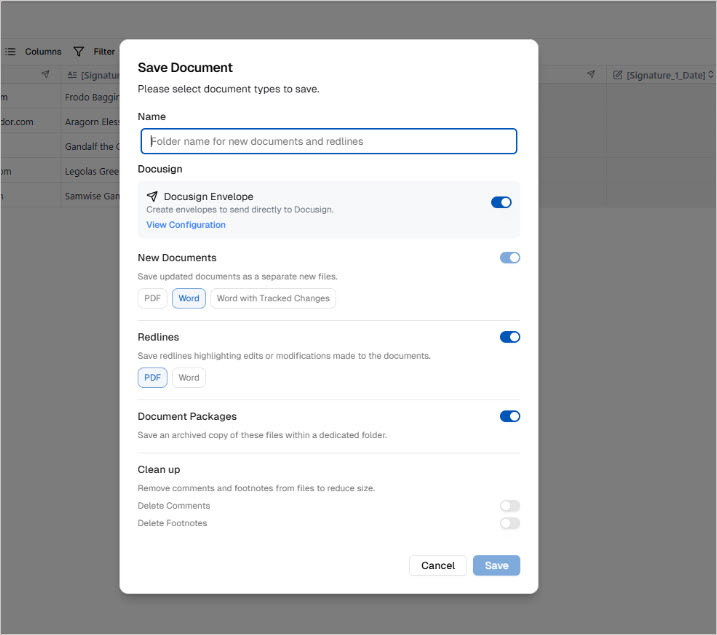The height and width of the screenshot is (635, 717).
Task: Select PDF format under Redlines
Action: 152,378
